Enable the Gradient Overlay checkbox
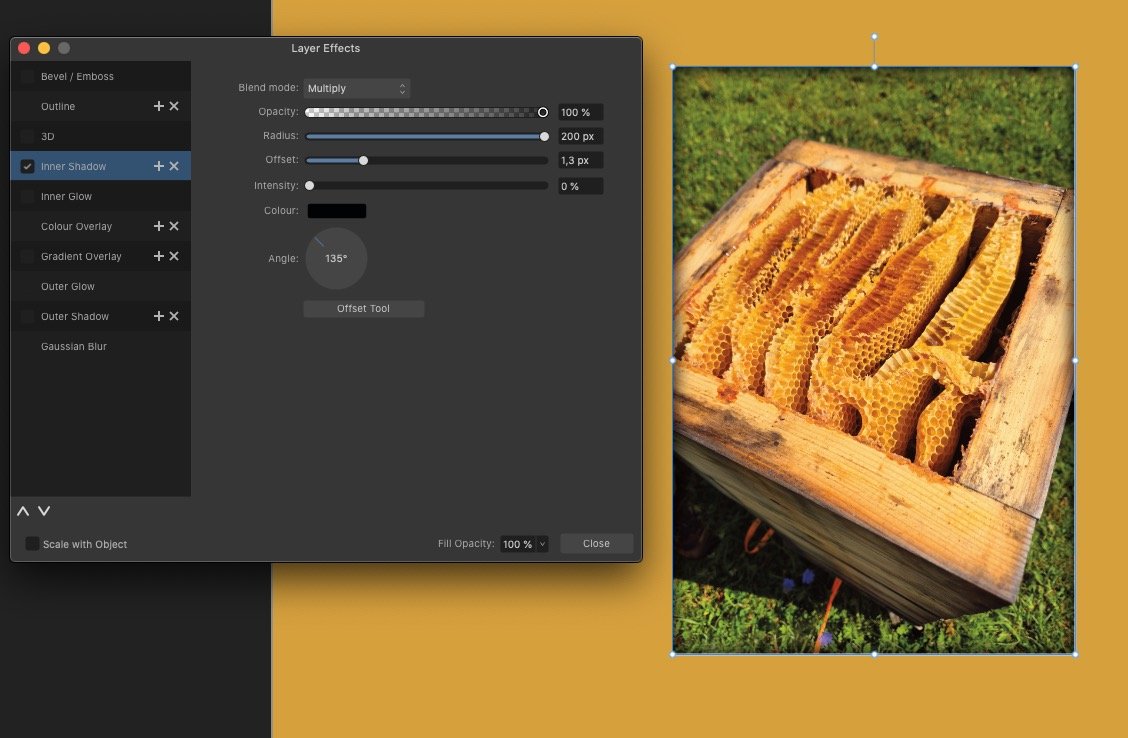 pos(27,256)
